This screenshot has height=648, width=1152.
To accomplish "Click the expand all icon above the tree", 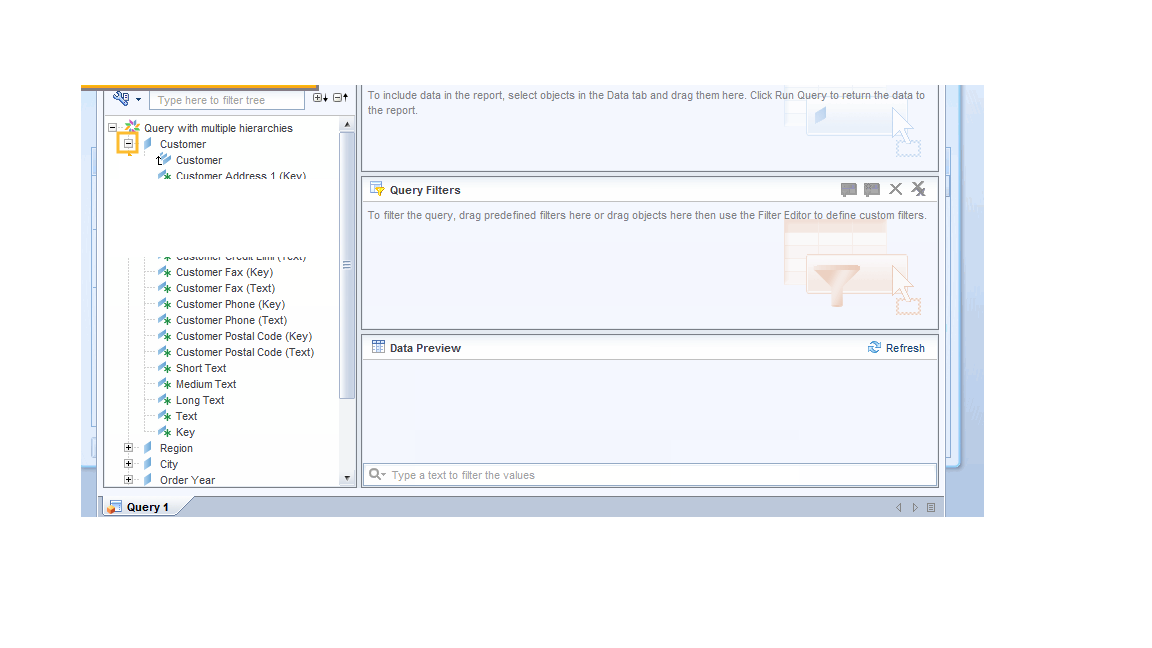I will point(318,97).
